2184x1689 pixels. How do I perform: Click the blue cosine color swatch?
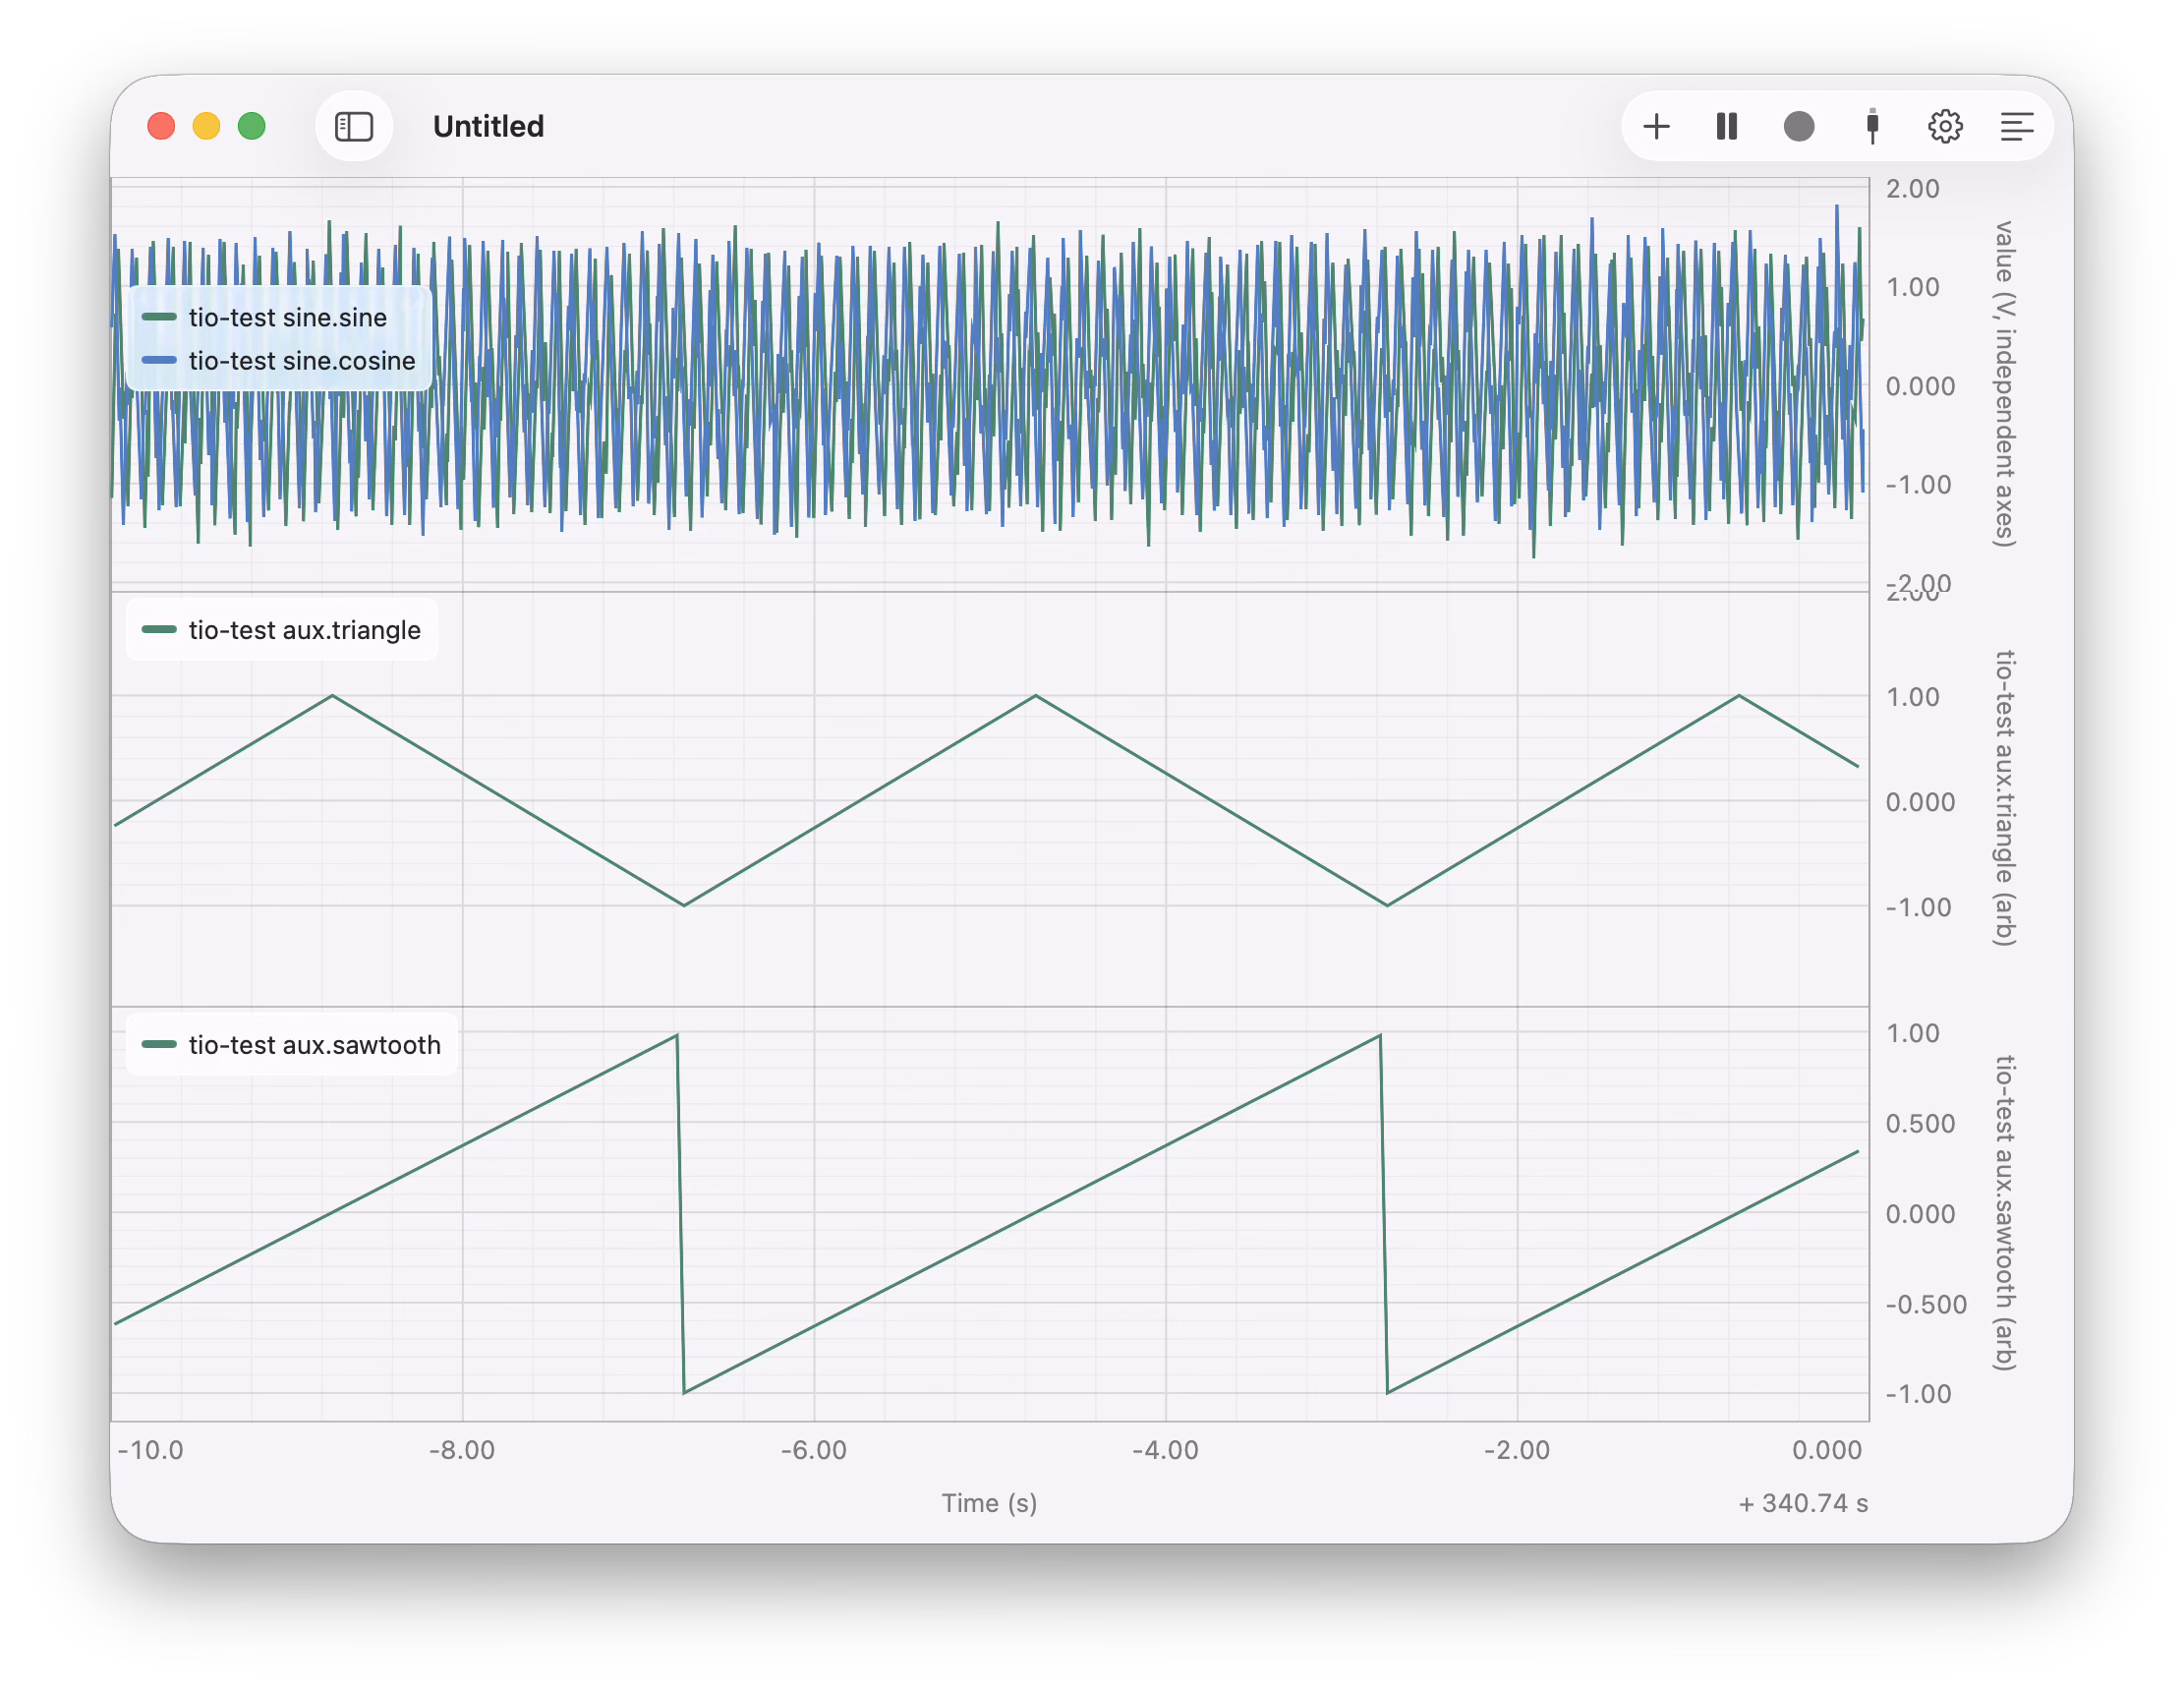(159, 361)
